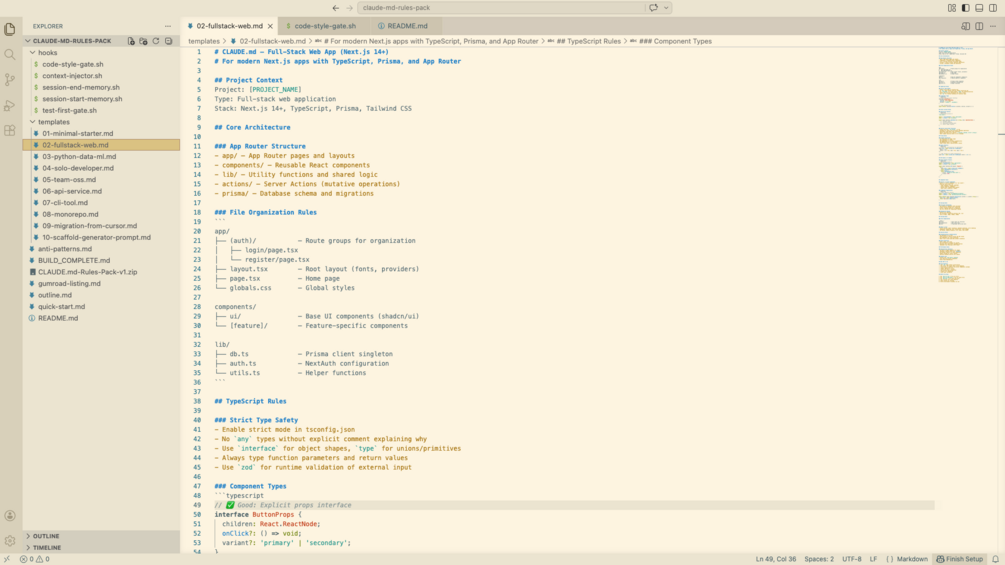This screenshot has width=1005, height=565.
Task: Click Finish Setup in status bar
Action: click(959, 559)
